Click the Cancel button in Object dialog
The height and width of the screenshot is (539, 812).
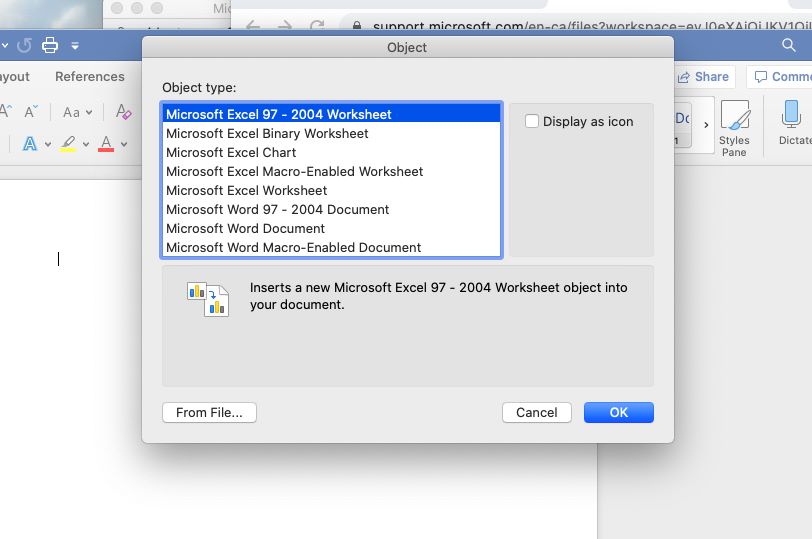(536, 413)
